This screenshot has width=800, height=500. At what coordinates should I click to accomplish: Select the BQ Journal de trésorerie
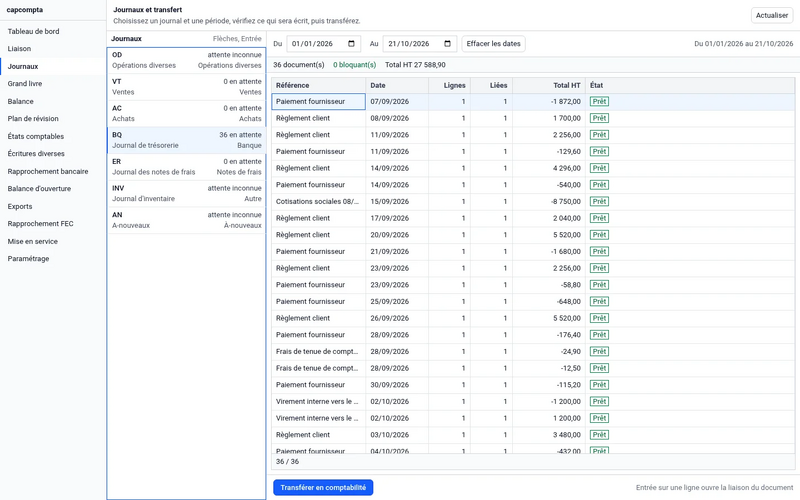[x=187, y=140]
